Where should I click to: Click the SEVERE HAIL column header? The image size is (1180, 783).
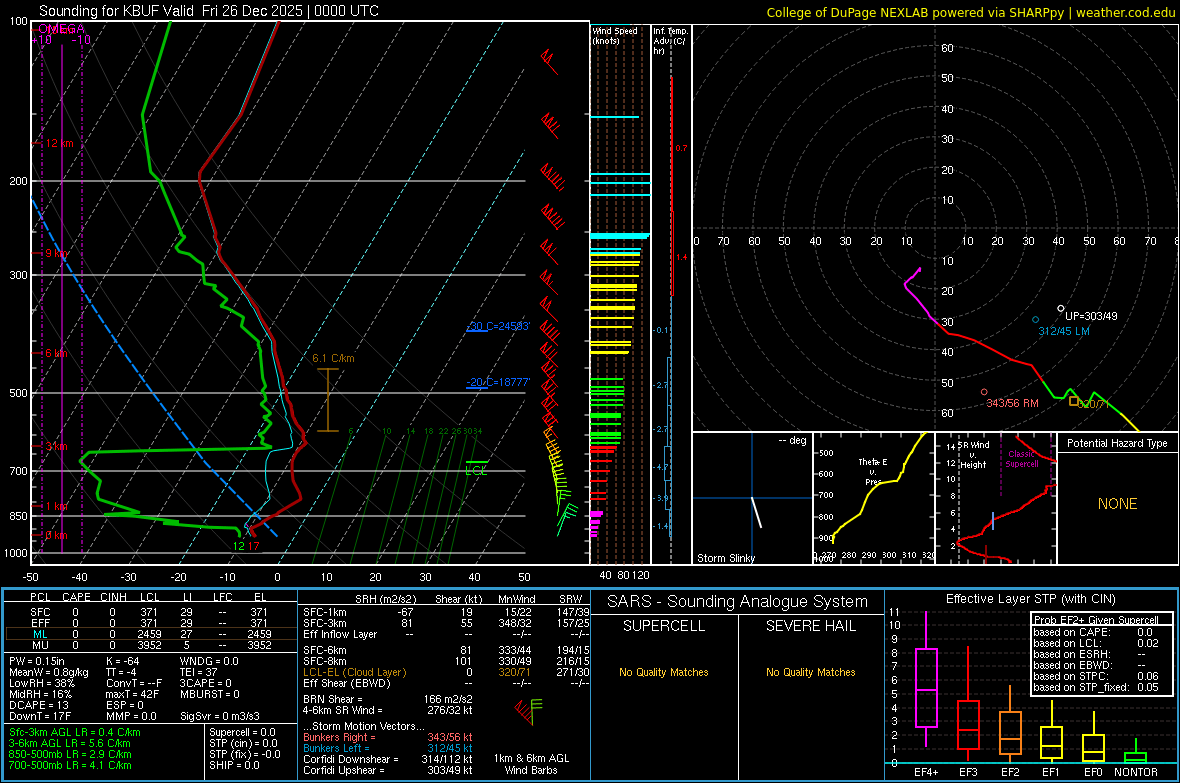tap(810, 626)
